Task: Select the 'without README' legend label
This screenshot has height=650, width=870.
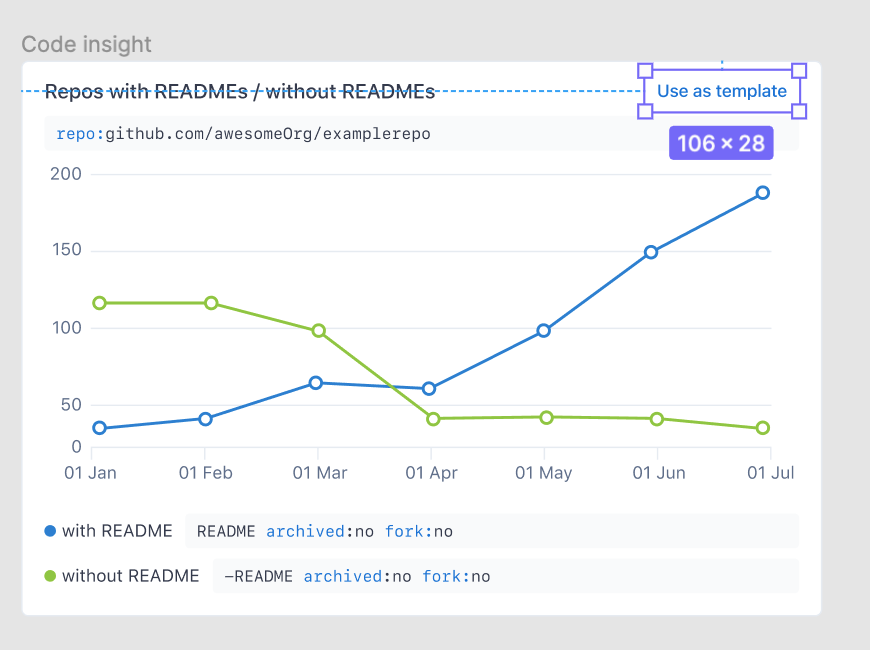Action: (x=130, y=576)
